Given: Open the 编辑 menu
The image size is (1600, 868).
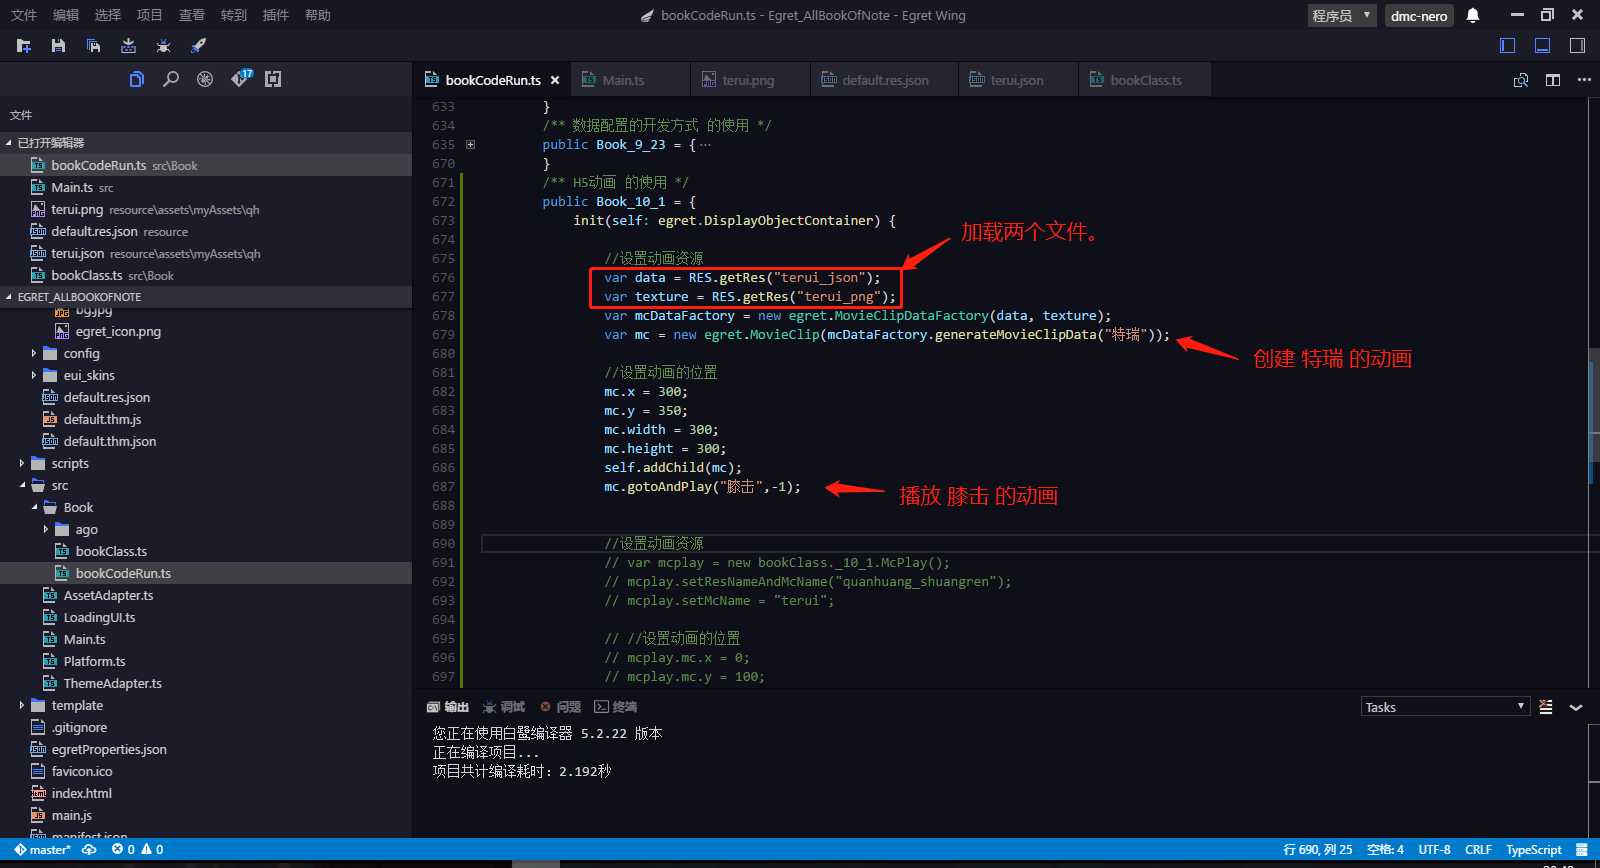Looking at the screenshot, I should [66, 15].
